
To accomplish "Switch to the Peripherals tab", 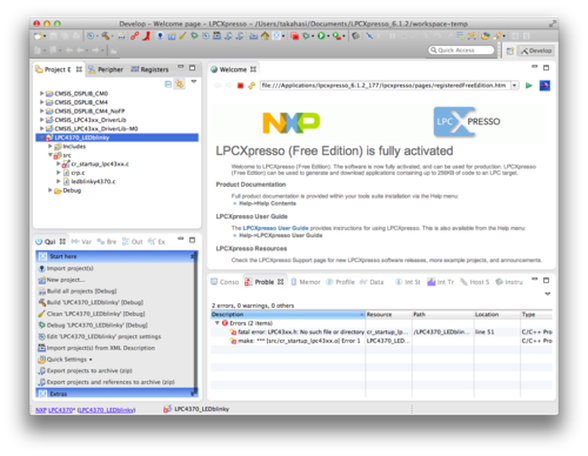I will tap(106, 69).
